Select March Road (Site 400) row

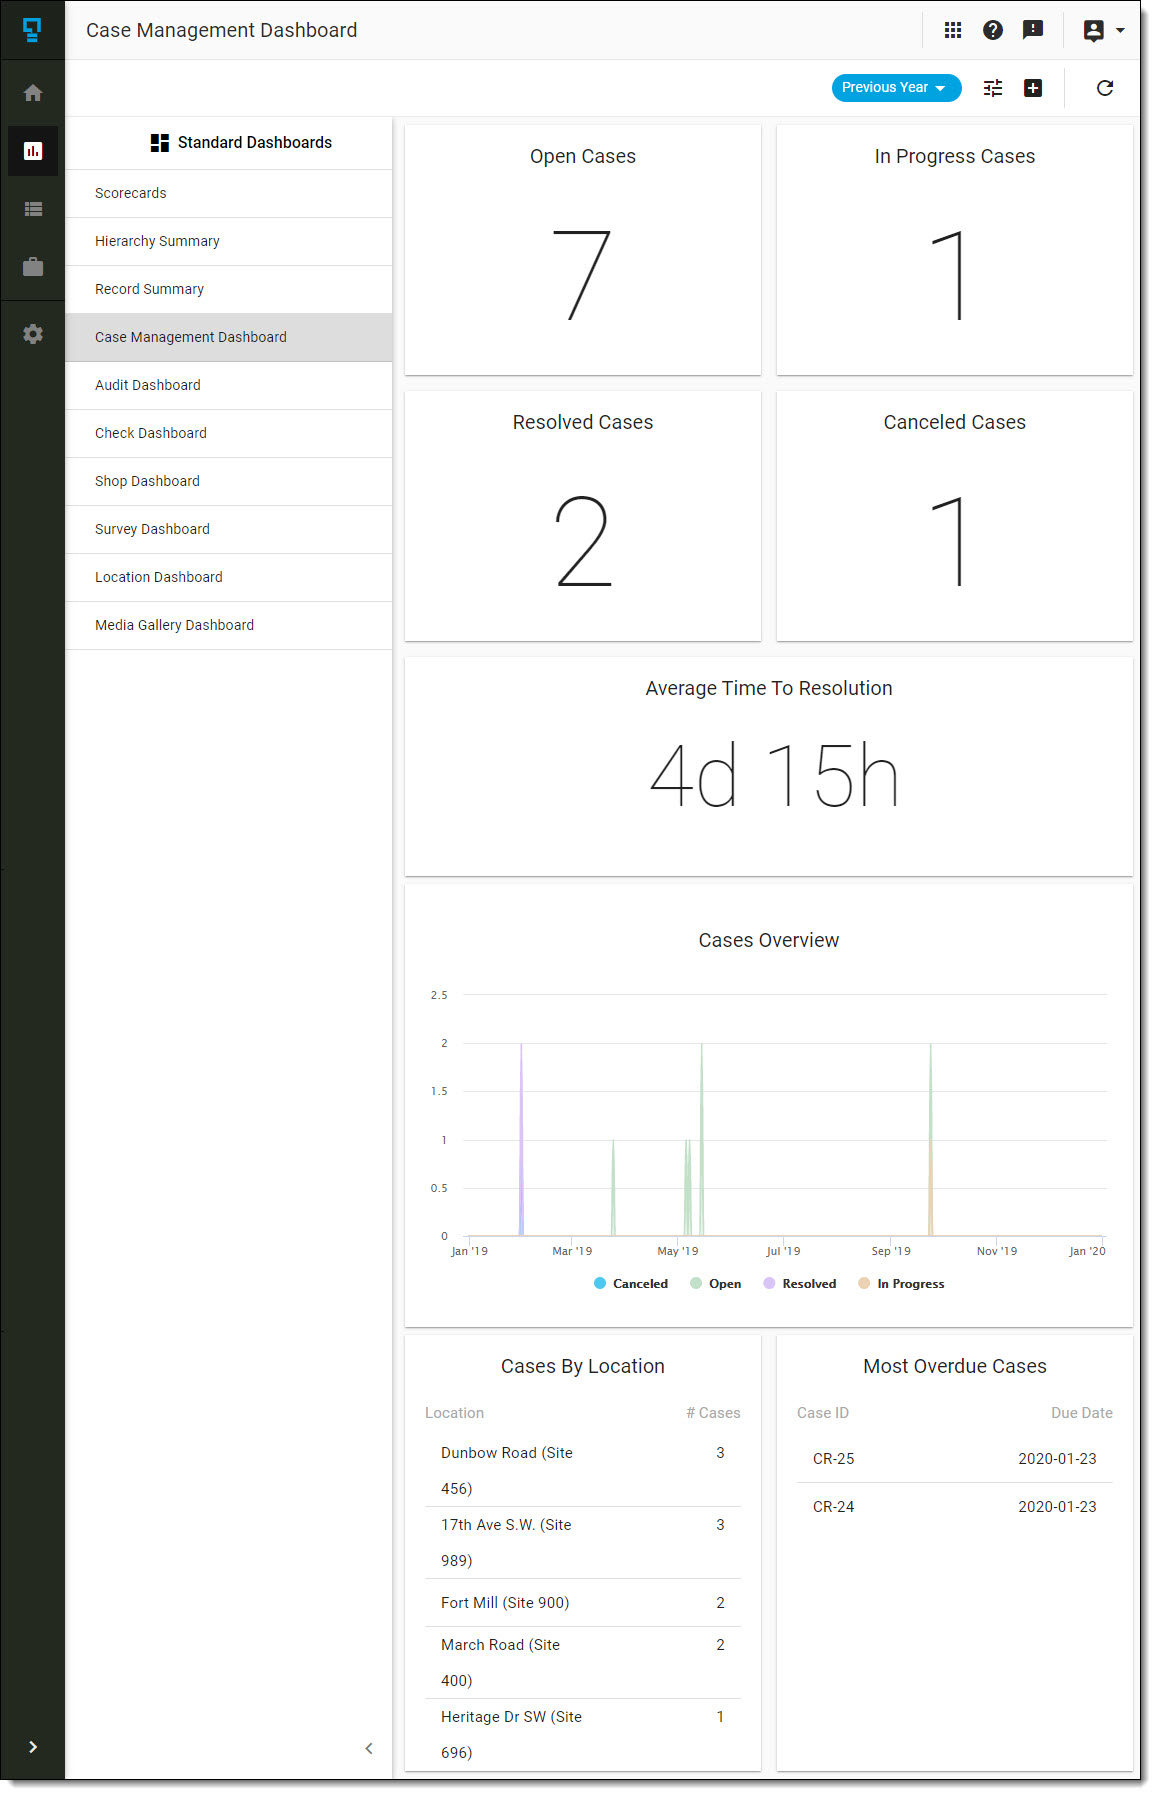583,1663
